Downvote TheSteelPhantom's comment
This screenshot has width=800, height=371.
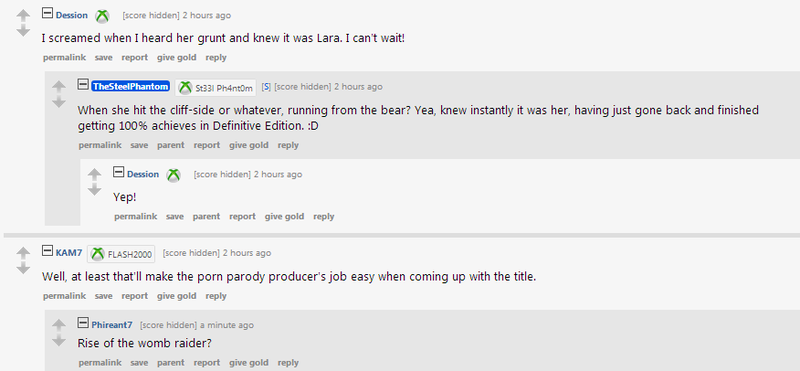tap(59, 102)
